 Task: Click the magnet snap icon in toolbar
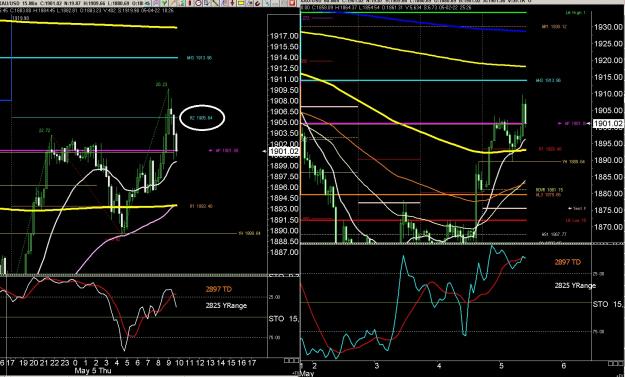(x=257, y=3)
